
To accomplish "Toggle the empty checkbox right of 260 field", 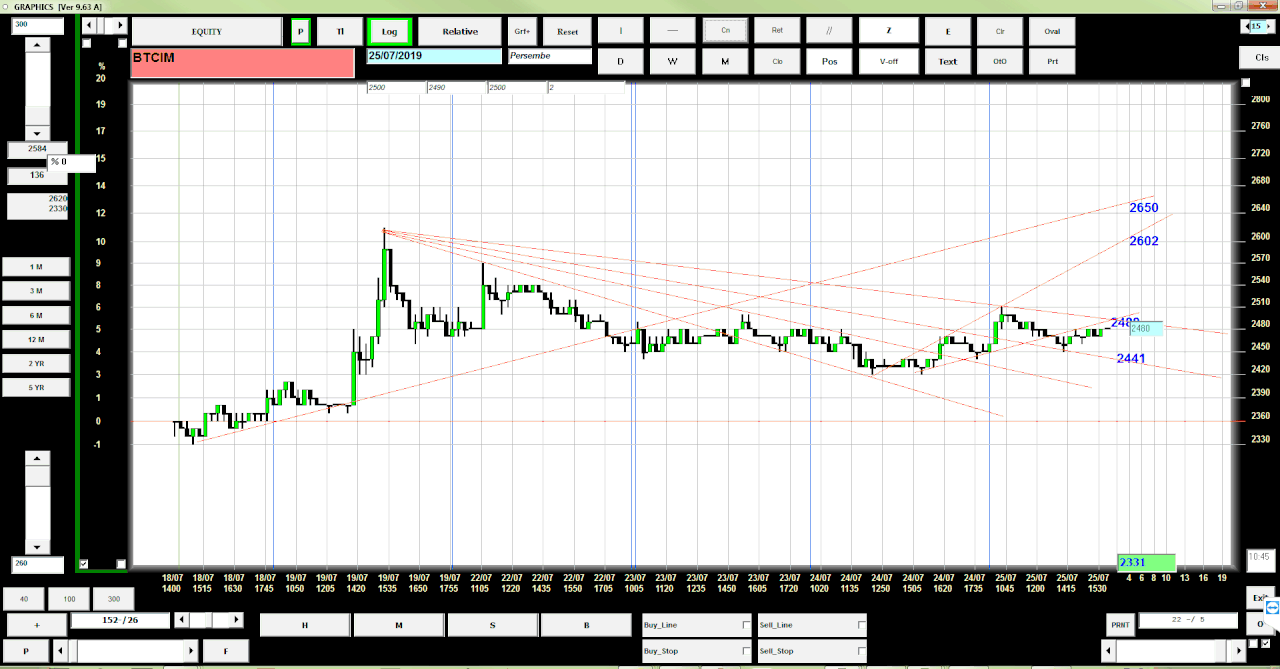I will [121, 564].
